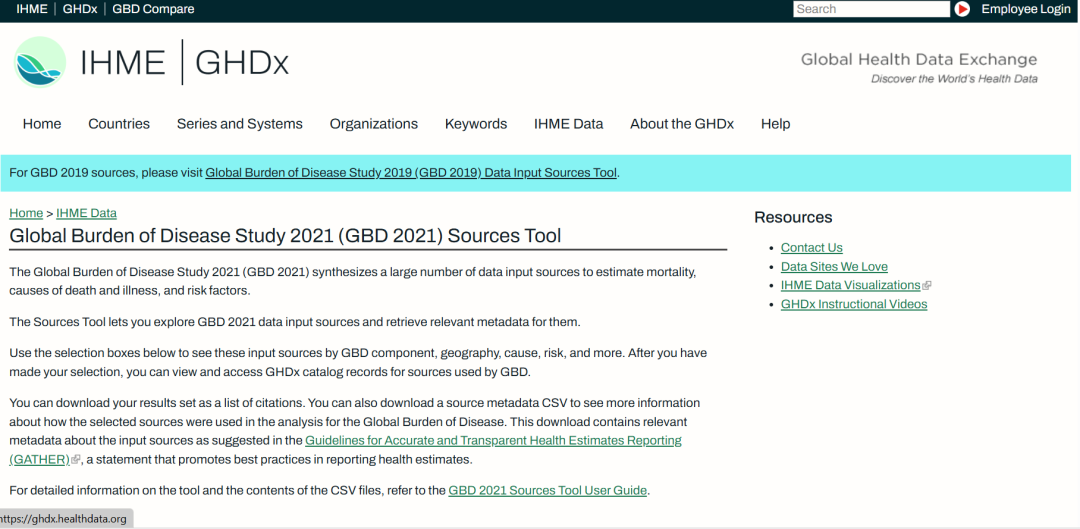Image resolution: width=1080 pixels, height=529 pixels.
Task: Go to the Home menu item
Action: click(x=42, y=124)
